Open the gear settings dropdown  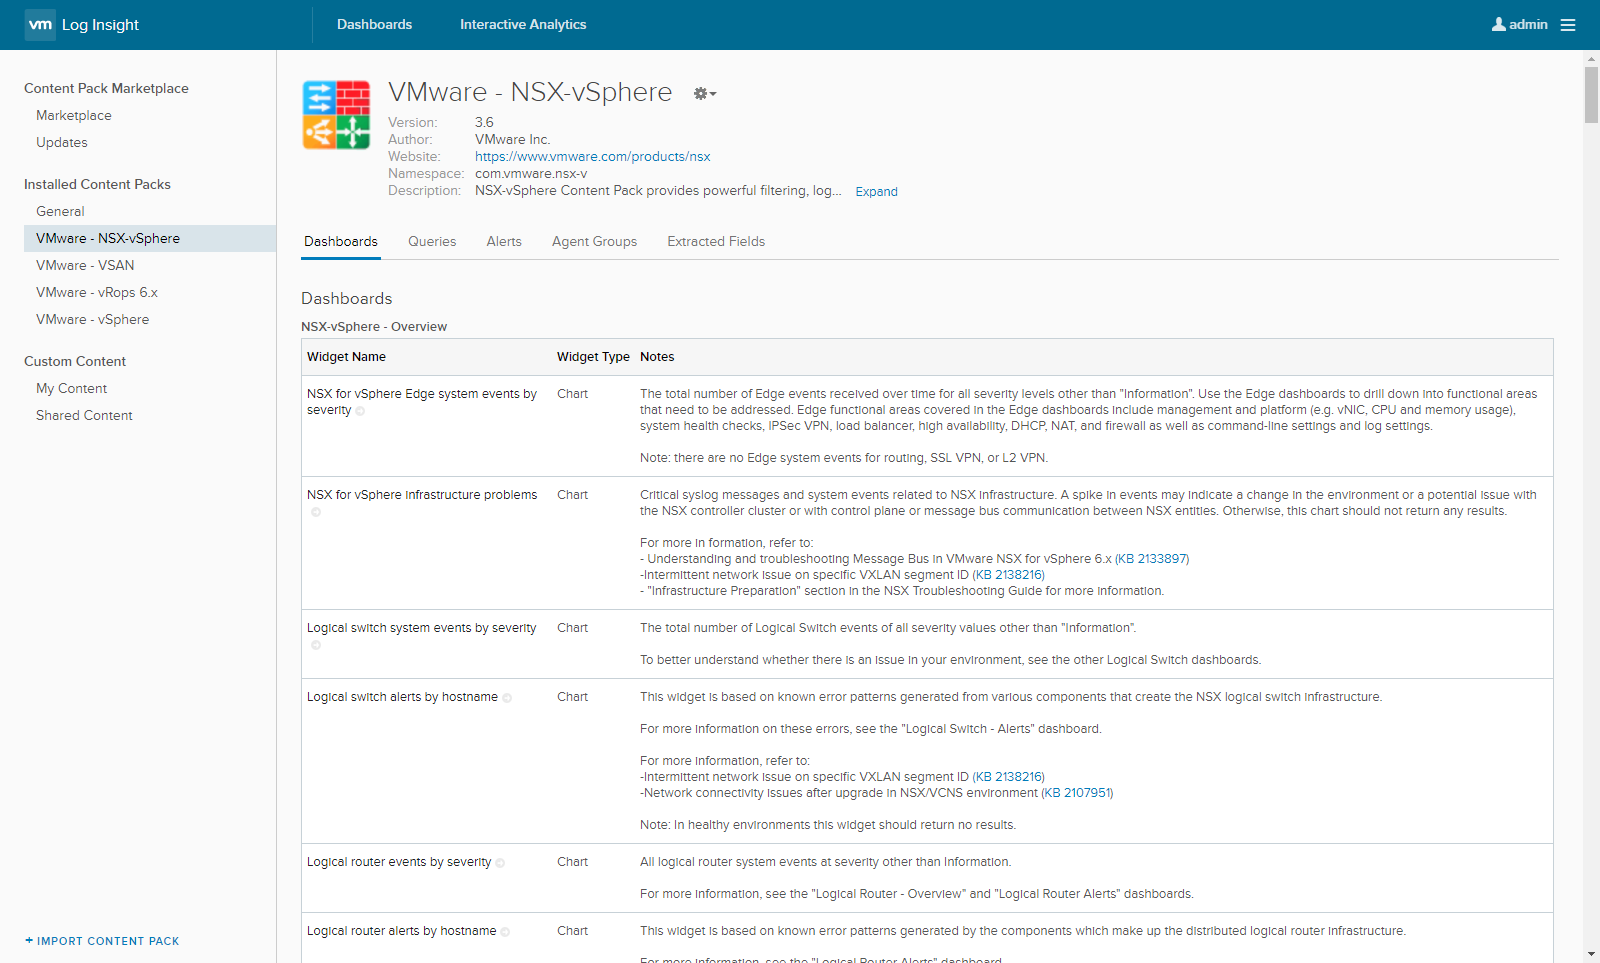click(704, 94)
